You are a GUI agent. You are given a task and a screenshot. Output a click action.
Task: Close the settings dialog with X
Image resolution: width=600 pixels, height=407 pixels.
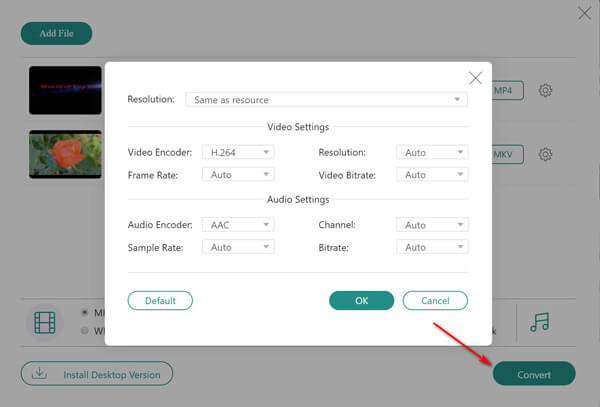tap(475, 77)
